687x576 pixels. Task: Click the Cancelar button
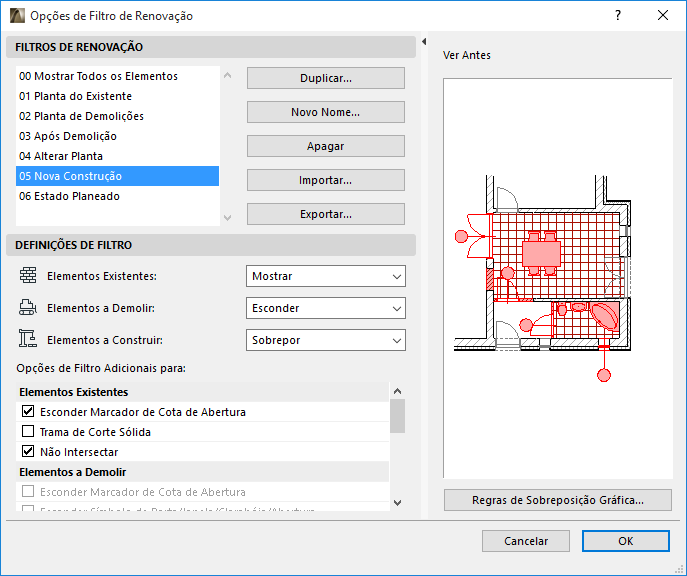(526, 541)
